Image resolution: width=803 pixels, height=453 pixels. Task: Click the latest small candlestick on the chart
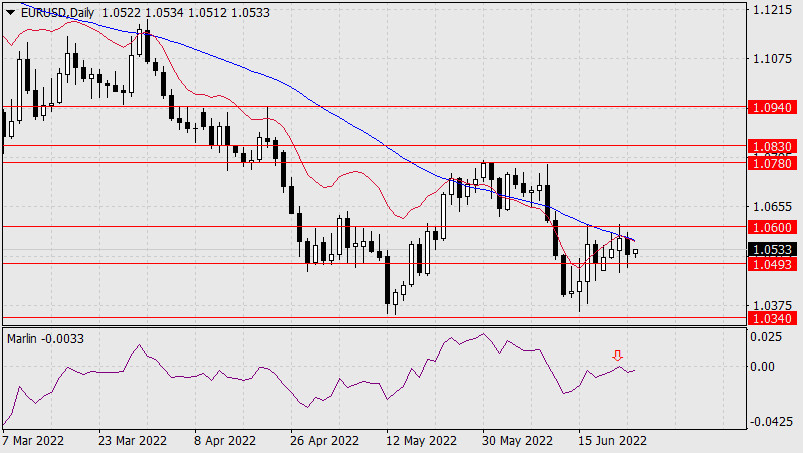click(636, 252)
